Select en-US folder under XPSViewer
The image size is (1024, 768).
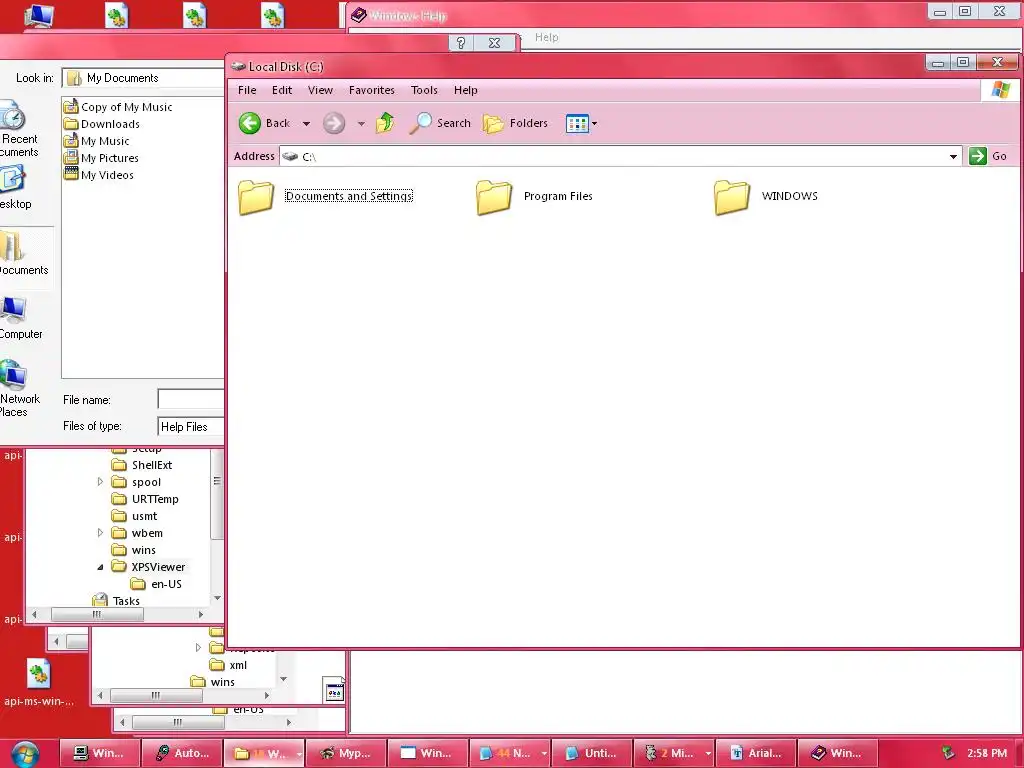156,584
